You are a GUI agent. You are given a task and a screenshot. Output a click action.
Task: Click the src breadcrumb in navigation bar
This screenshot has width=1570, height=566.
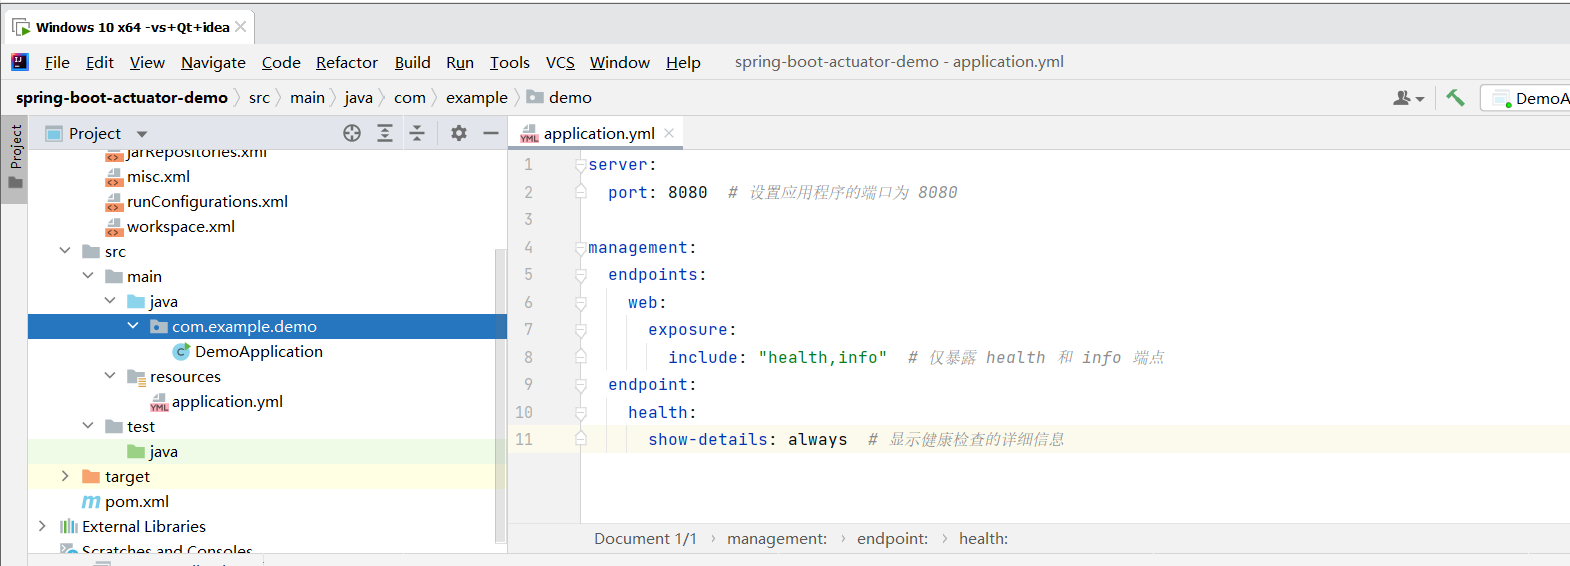(259, 97)
